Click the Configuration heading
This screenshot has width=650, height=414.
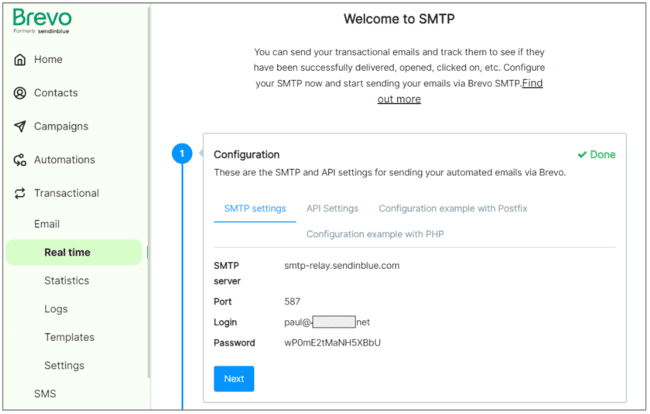[247, 155]
